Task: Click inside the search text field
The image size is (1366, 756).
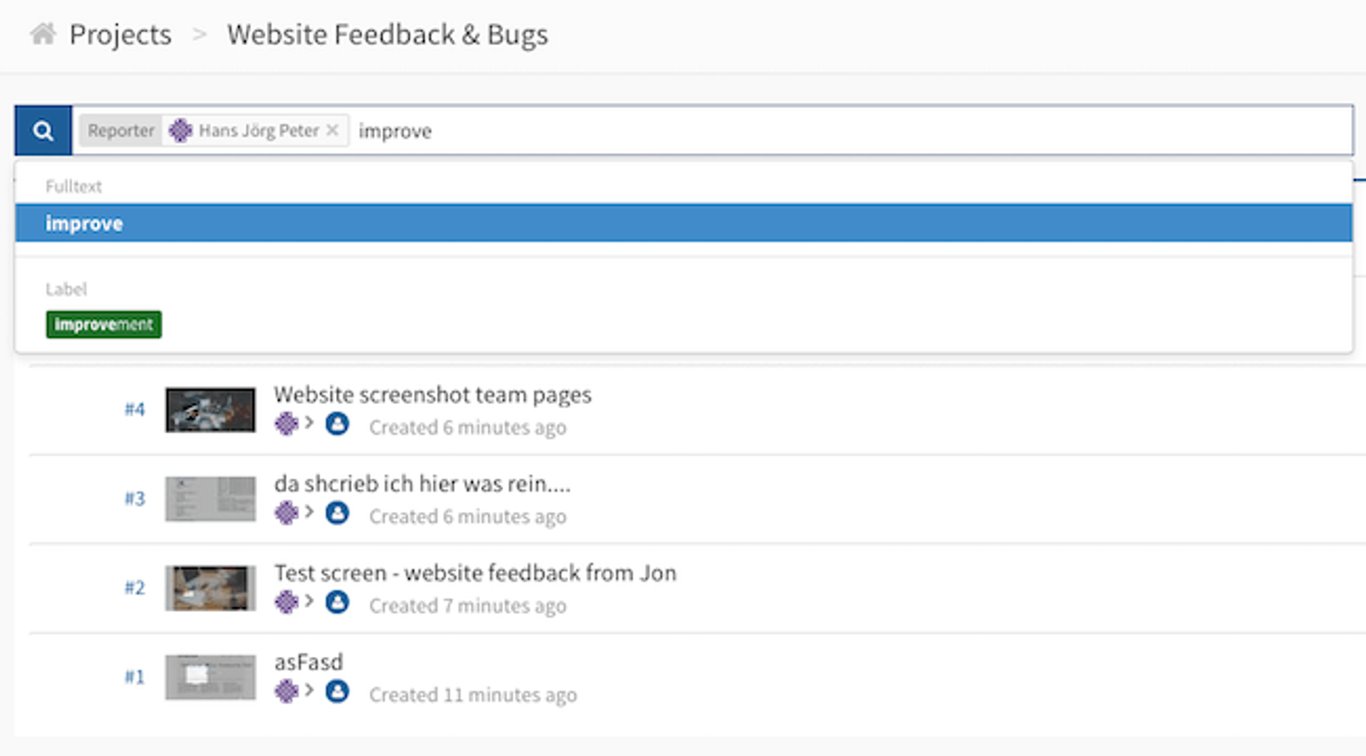Action: 850,131
